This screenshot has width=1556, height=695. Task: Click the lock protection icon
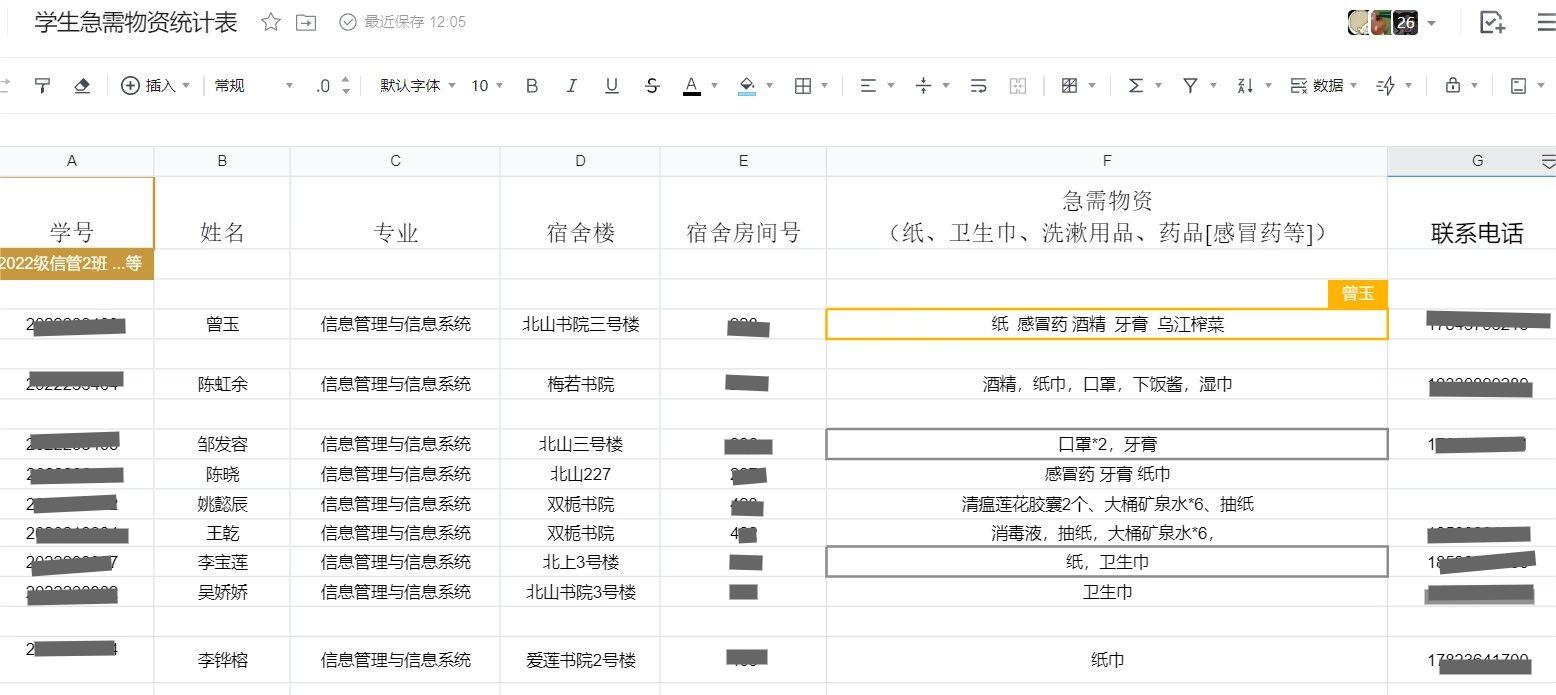point(1453,86)
